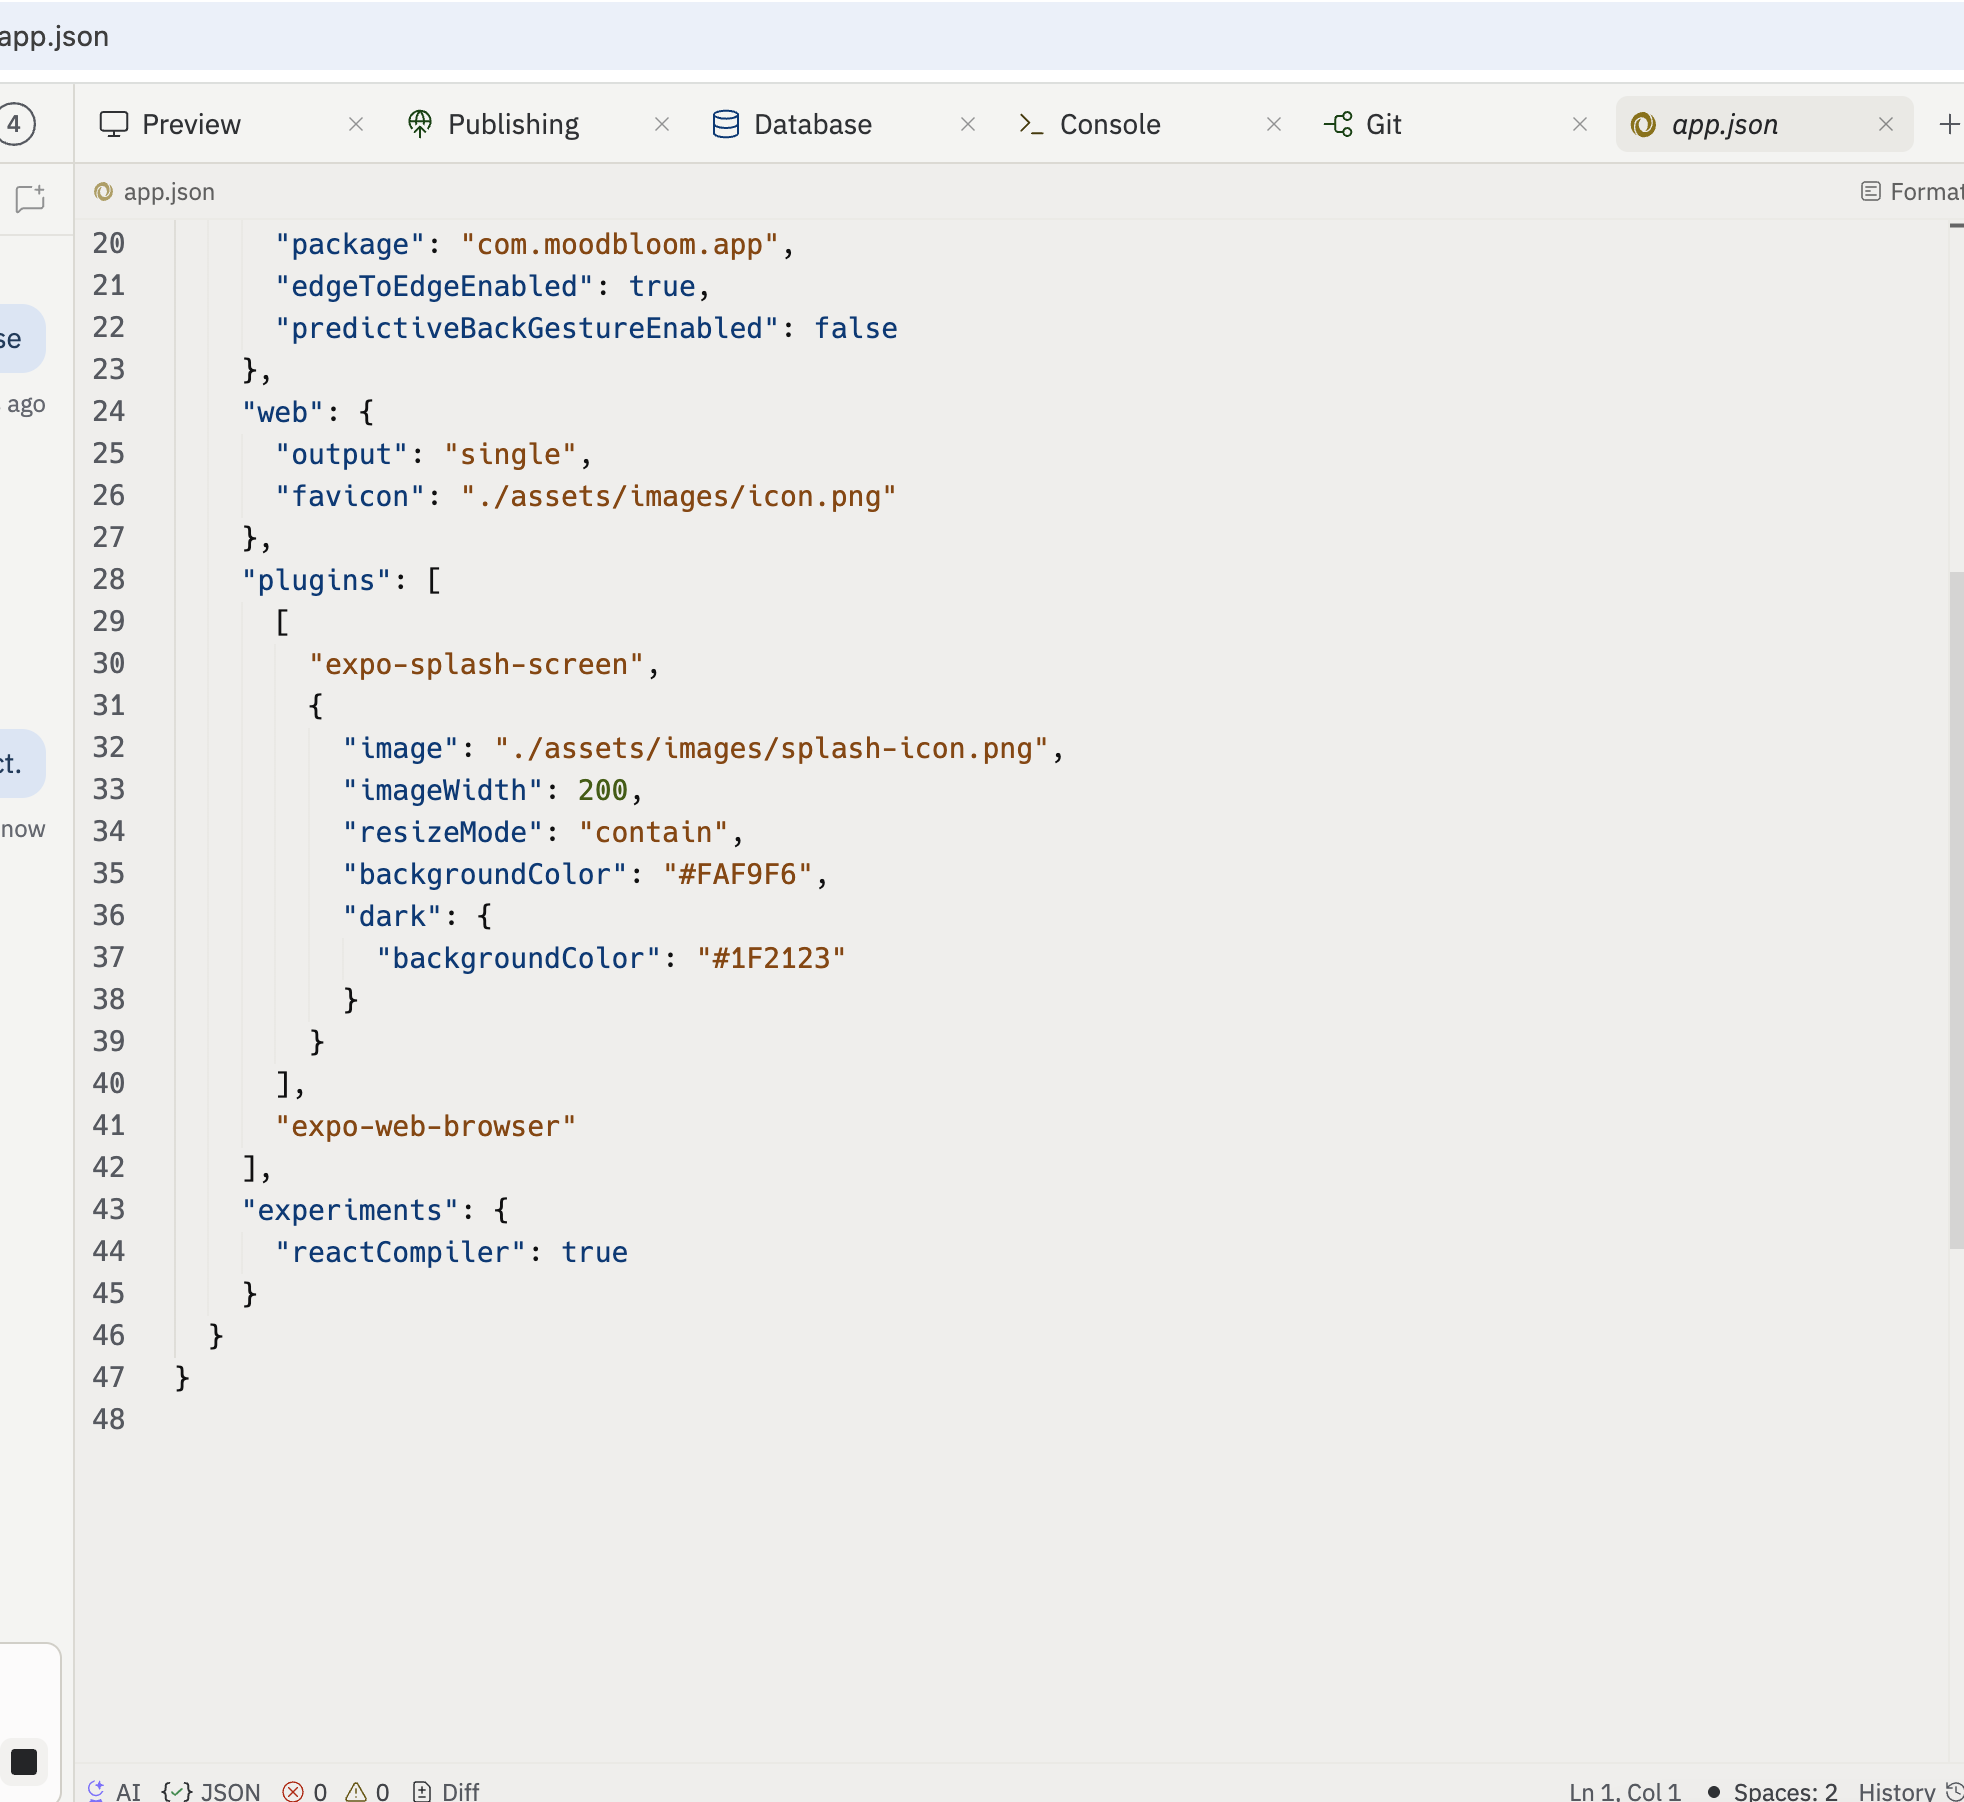Click the "com.moodbloom.app" package value
This screenshot has width=1964, height=1802.
pyautogui.click(x=619, y=245)
